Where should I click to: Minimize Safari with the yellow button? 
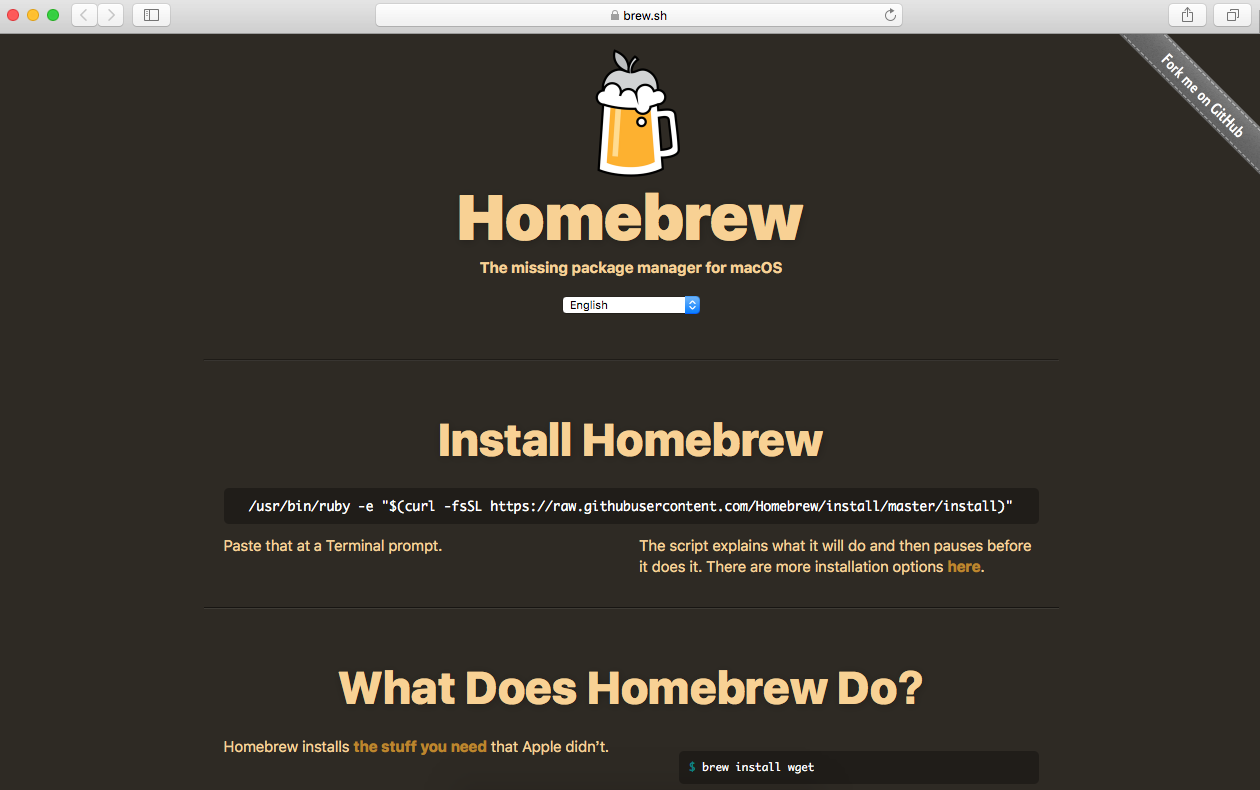pyautogui.click(x=33, y=15)
